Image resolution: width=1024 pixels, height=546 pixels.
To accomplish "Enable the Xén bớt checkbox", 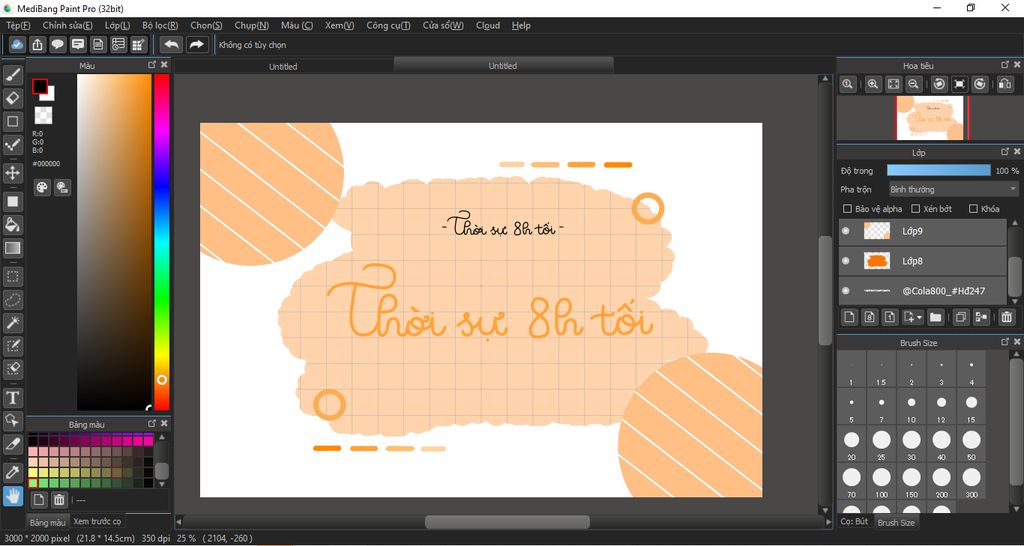I will click(x=916, y=209).
